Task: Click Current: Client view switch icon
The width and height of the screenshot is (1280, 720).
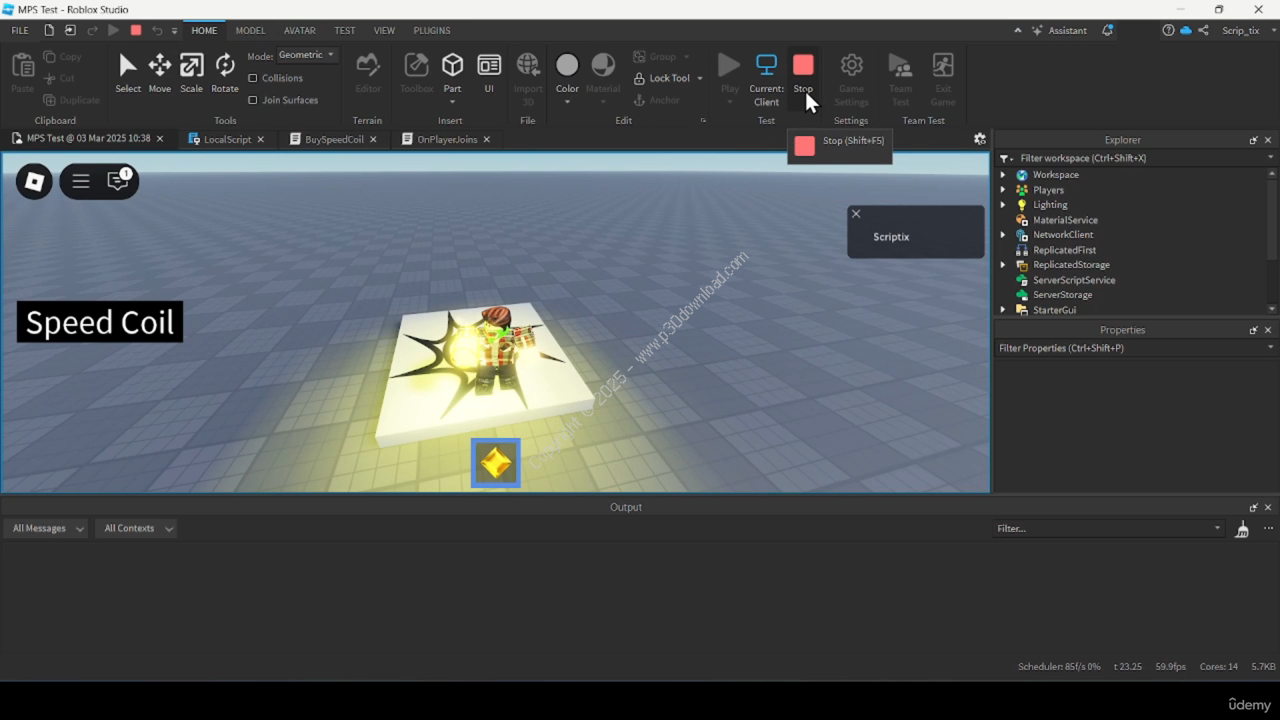Action: (767, 65)
